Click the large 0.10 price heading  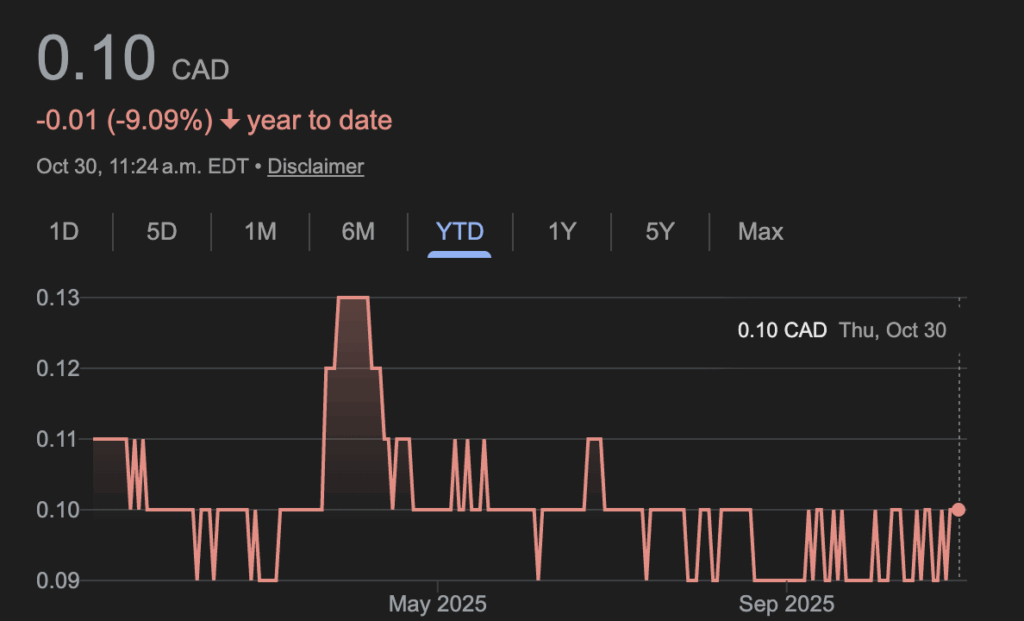[96, 58]
